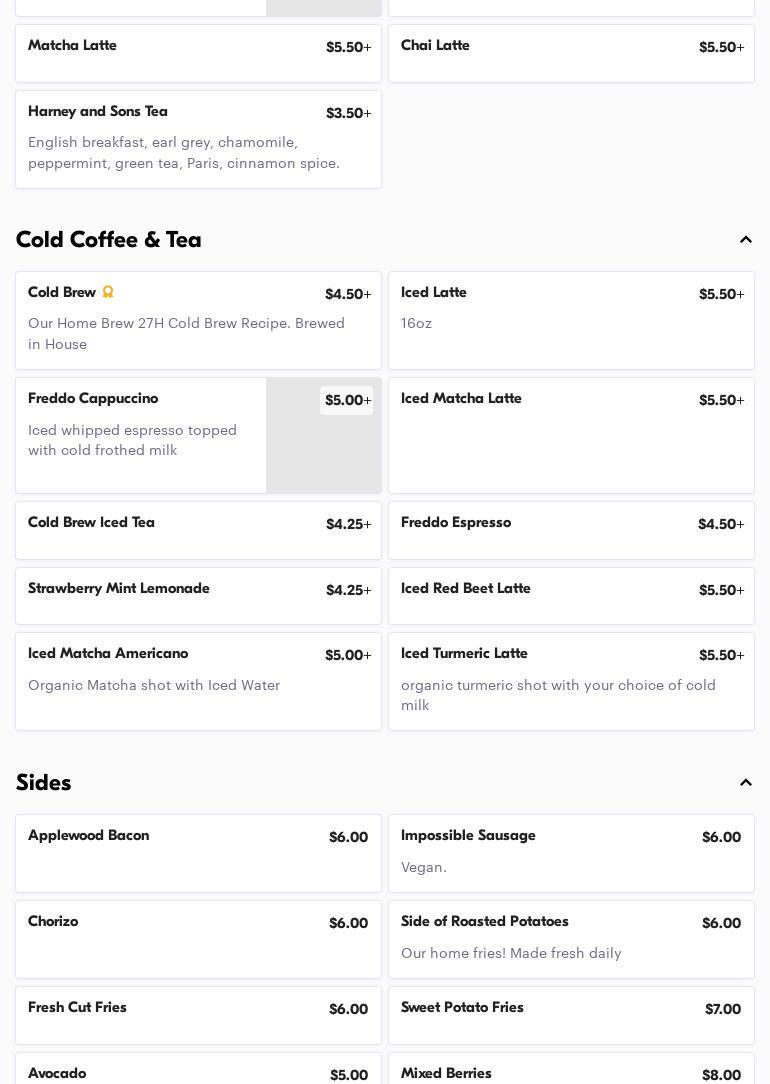This screenshot has width=770, height=1084.
Task: Choose the Iced Latte 16oz item
Action: click(x=571, y=320)
